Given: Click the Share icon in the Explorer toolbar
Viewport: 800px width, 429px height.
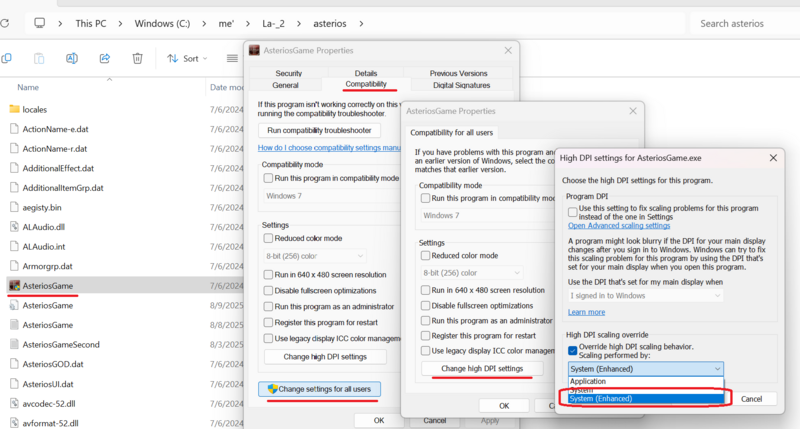Looking at the screenshot, I should pyautogui.click(x=105, y=59).
